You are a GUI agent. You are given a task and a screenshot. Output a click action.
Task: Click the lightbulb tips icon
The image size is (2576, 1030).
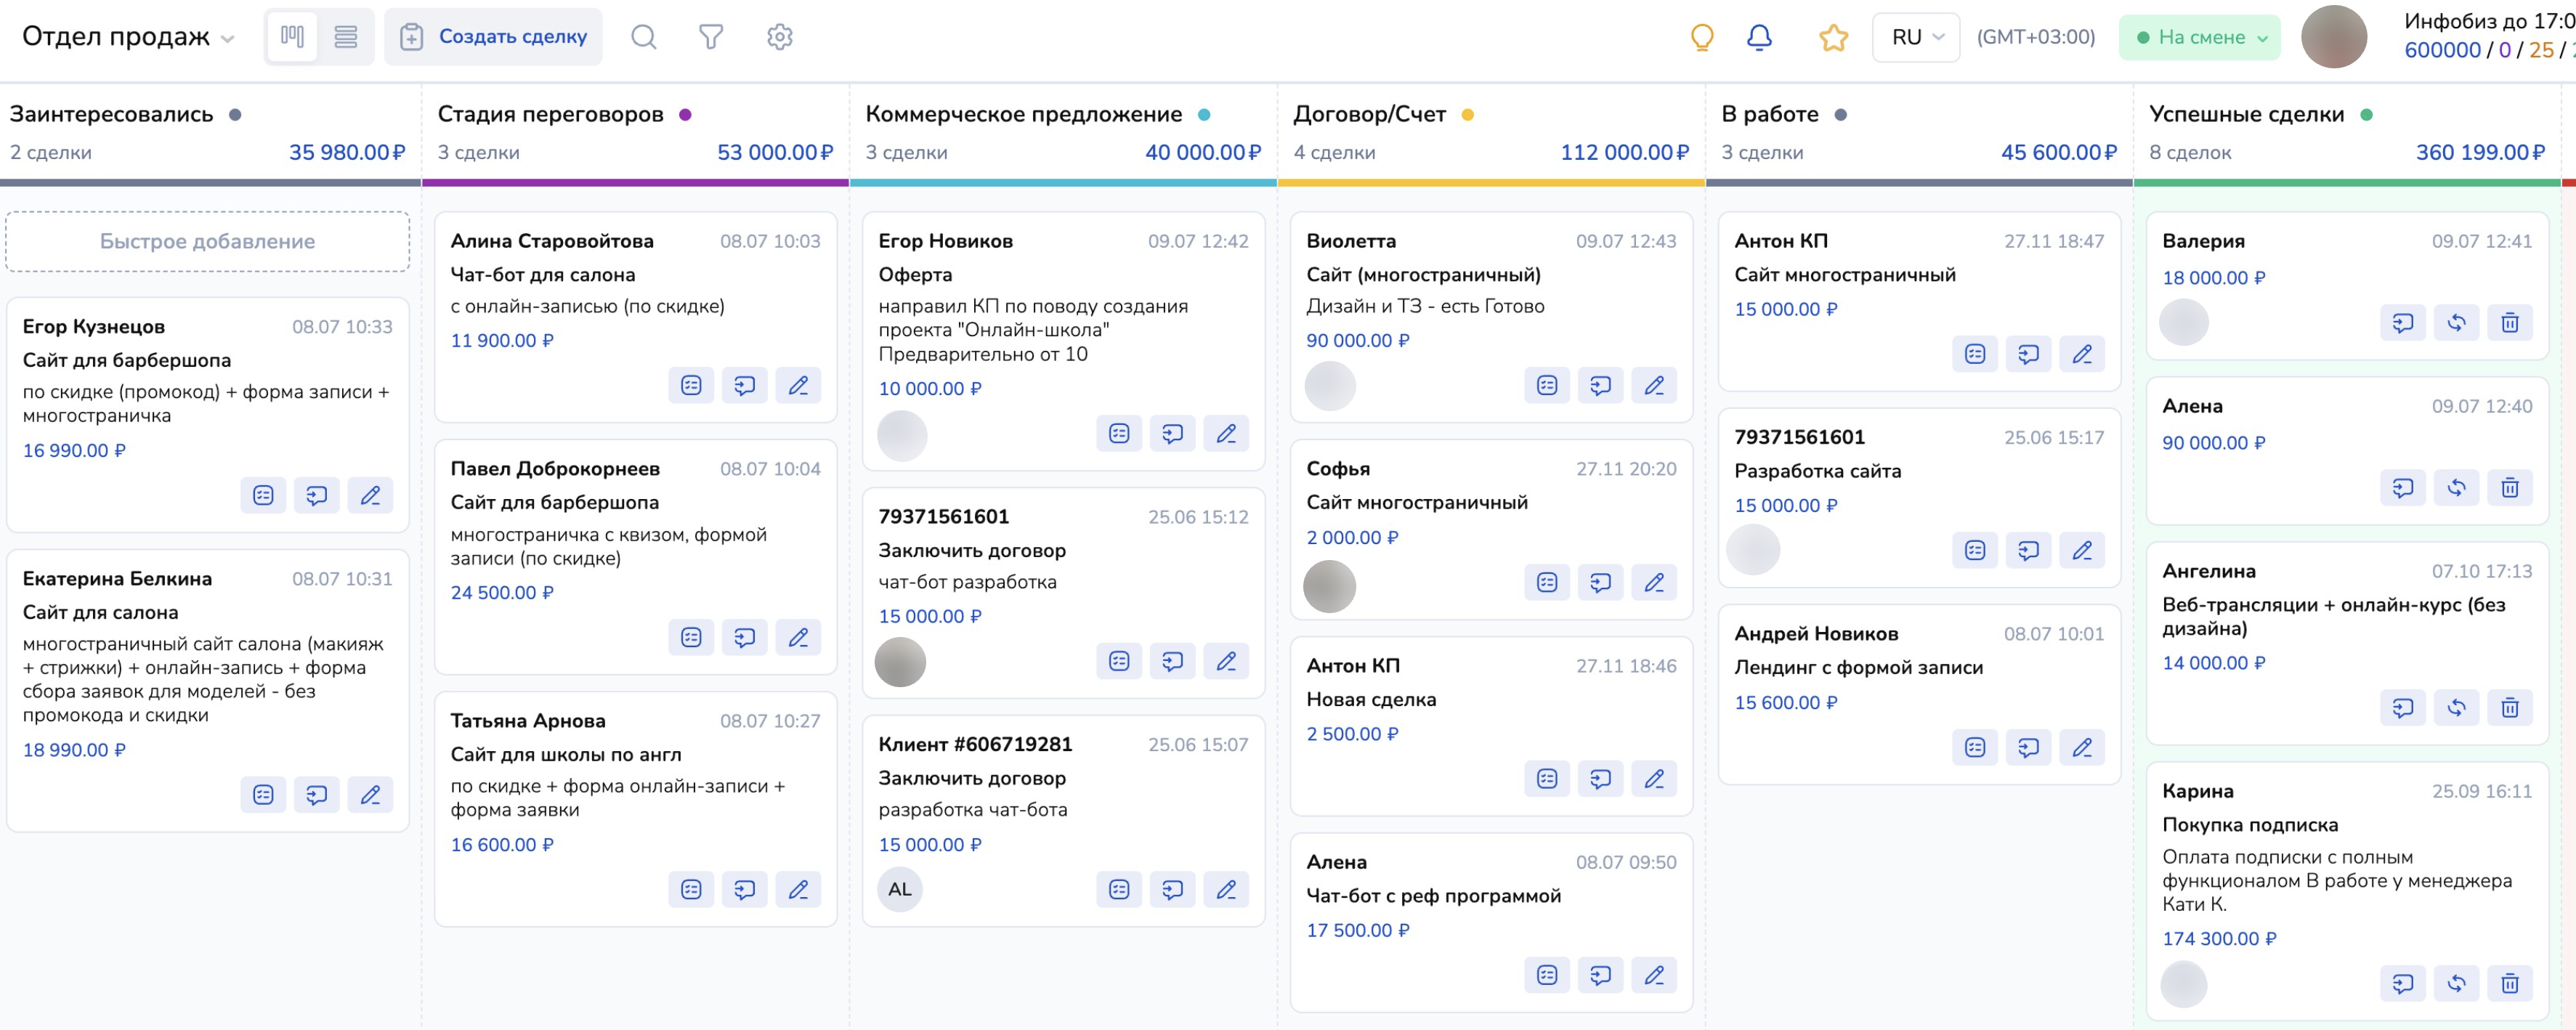click(x=1701, y=37)
